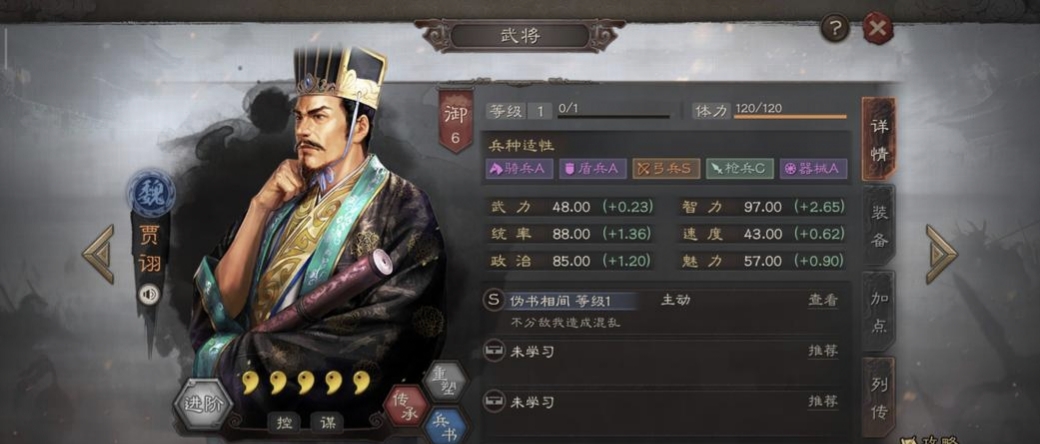Play Jia Xu's voice speaker icon
1040x444 pixels.
point(149,293)
